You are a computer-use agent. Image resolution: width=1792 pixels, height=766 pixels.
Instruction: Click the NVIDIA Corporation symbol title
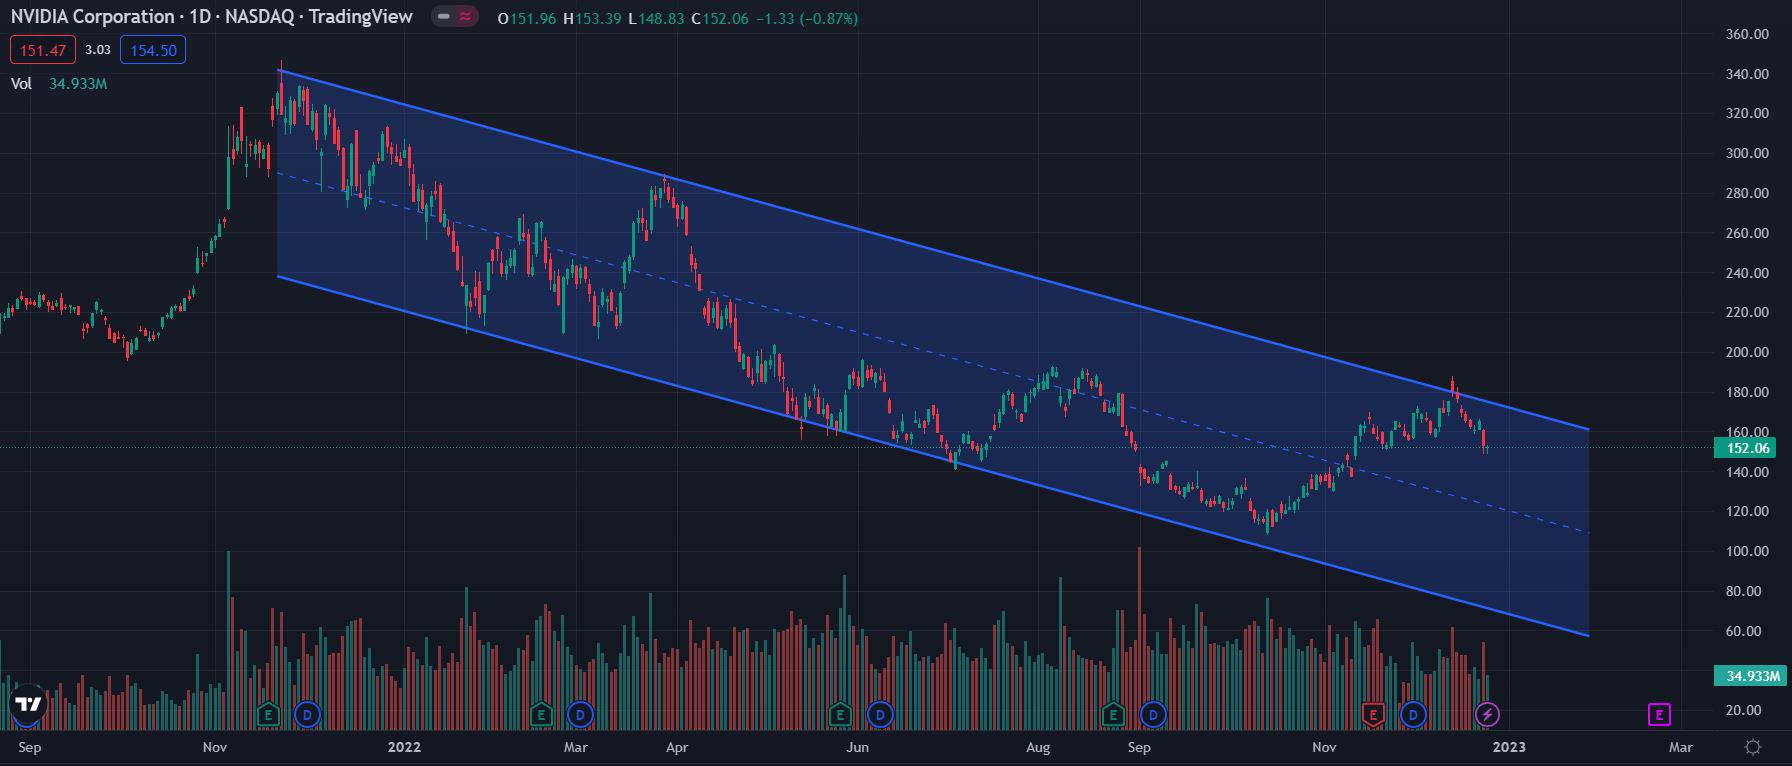pyautogui.click(x=93, y=17)
